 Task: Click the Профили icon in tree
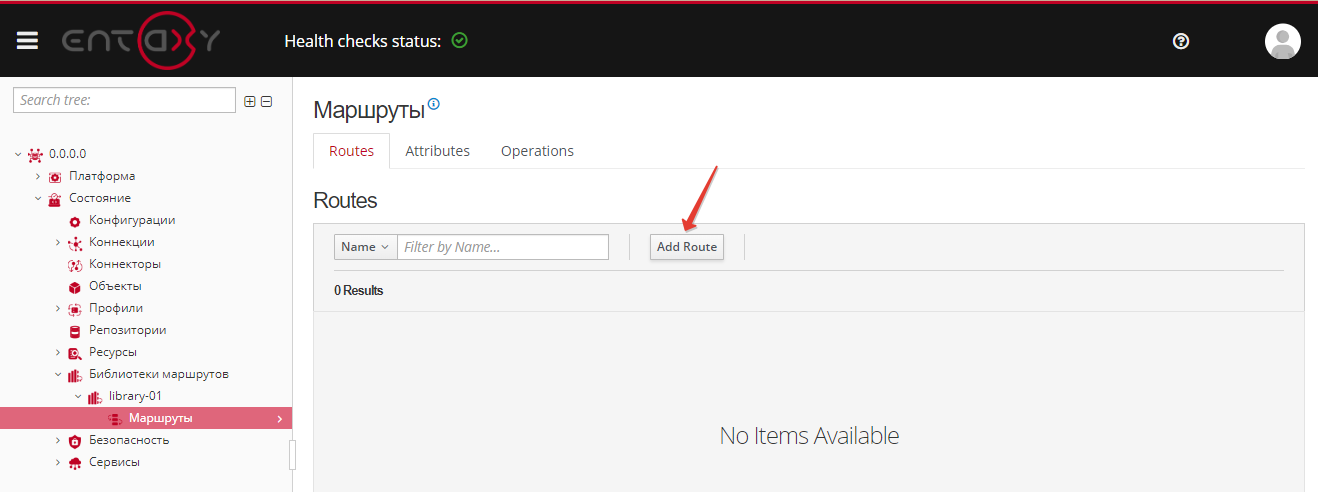coord(74,309)
